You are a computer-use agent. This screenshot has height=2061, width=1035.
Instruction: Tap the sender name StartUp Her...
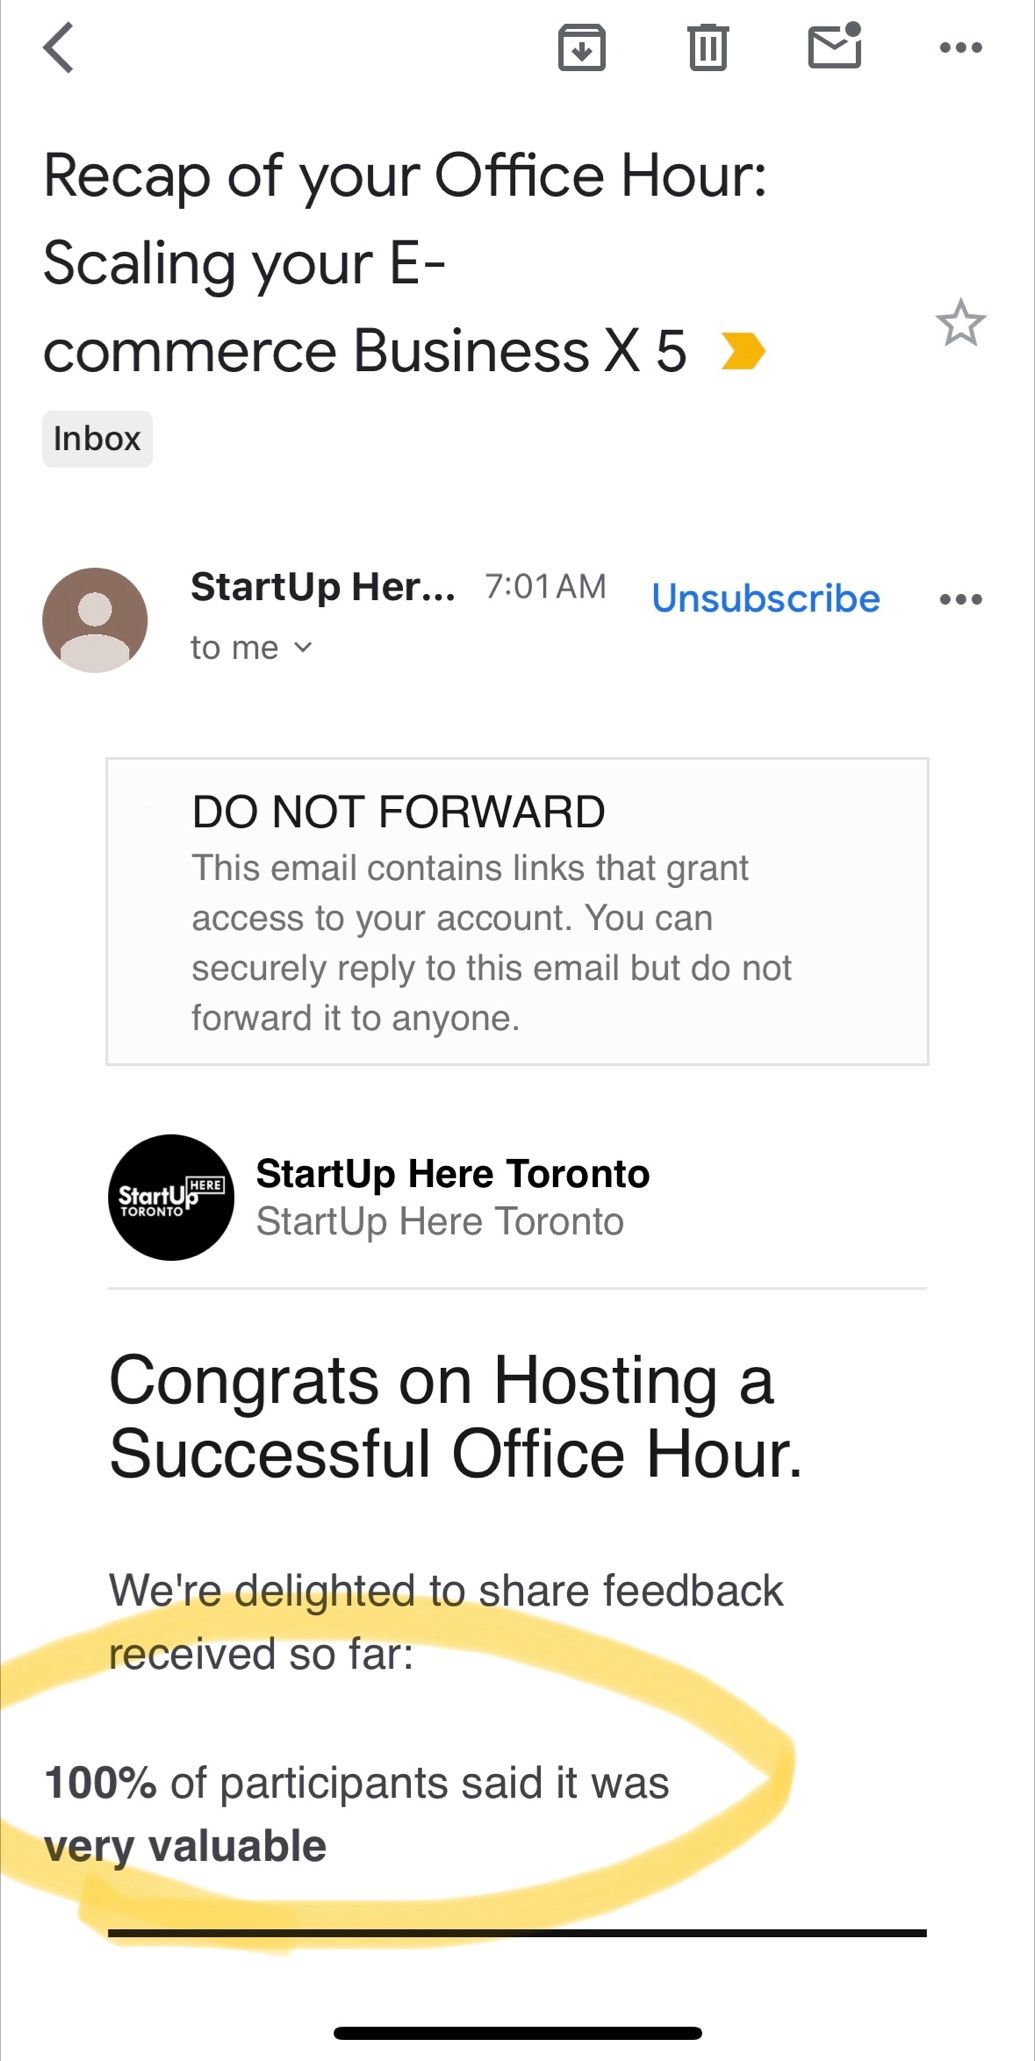[322, 587]
